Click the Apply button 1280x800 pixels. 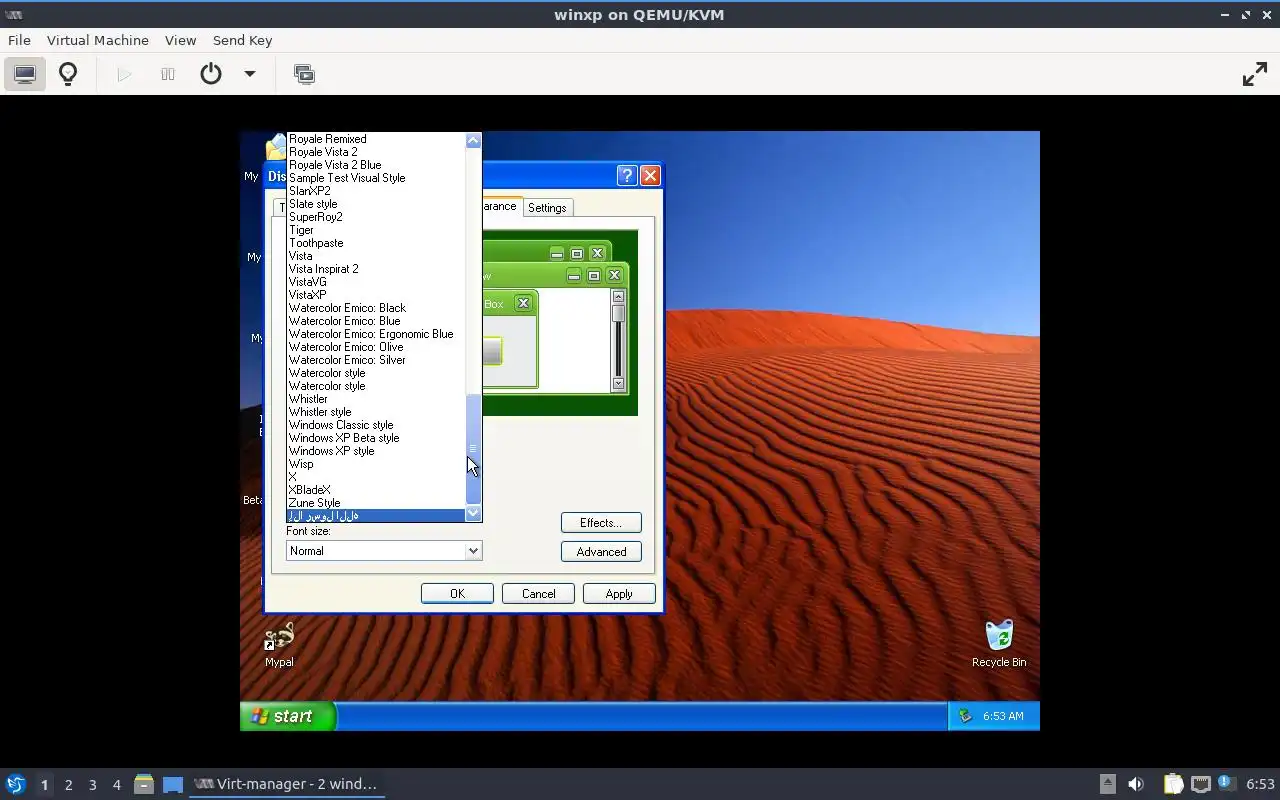619,594
